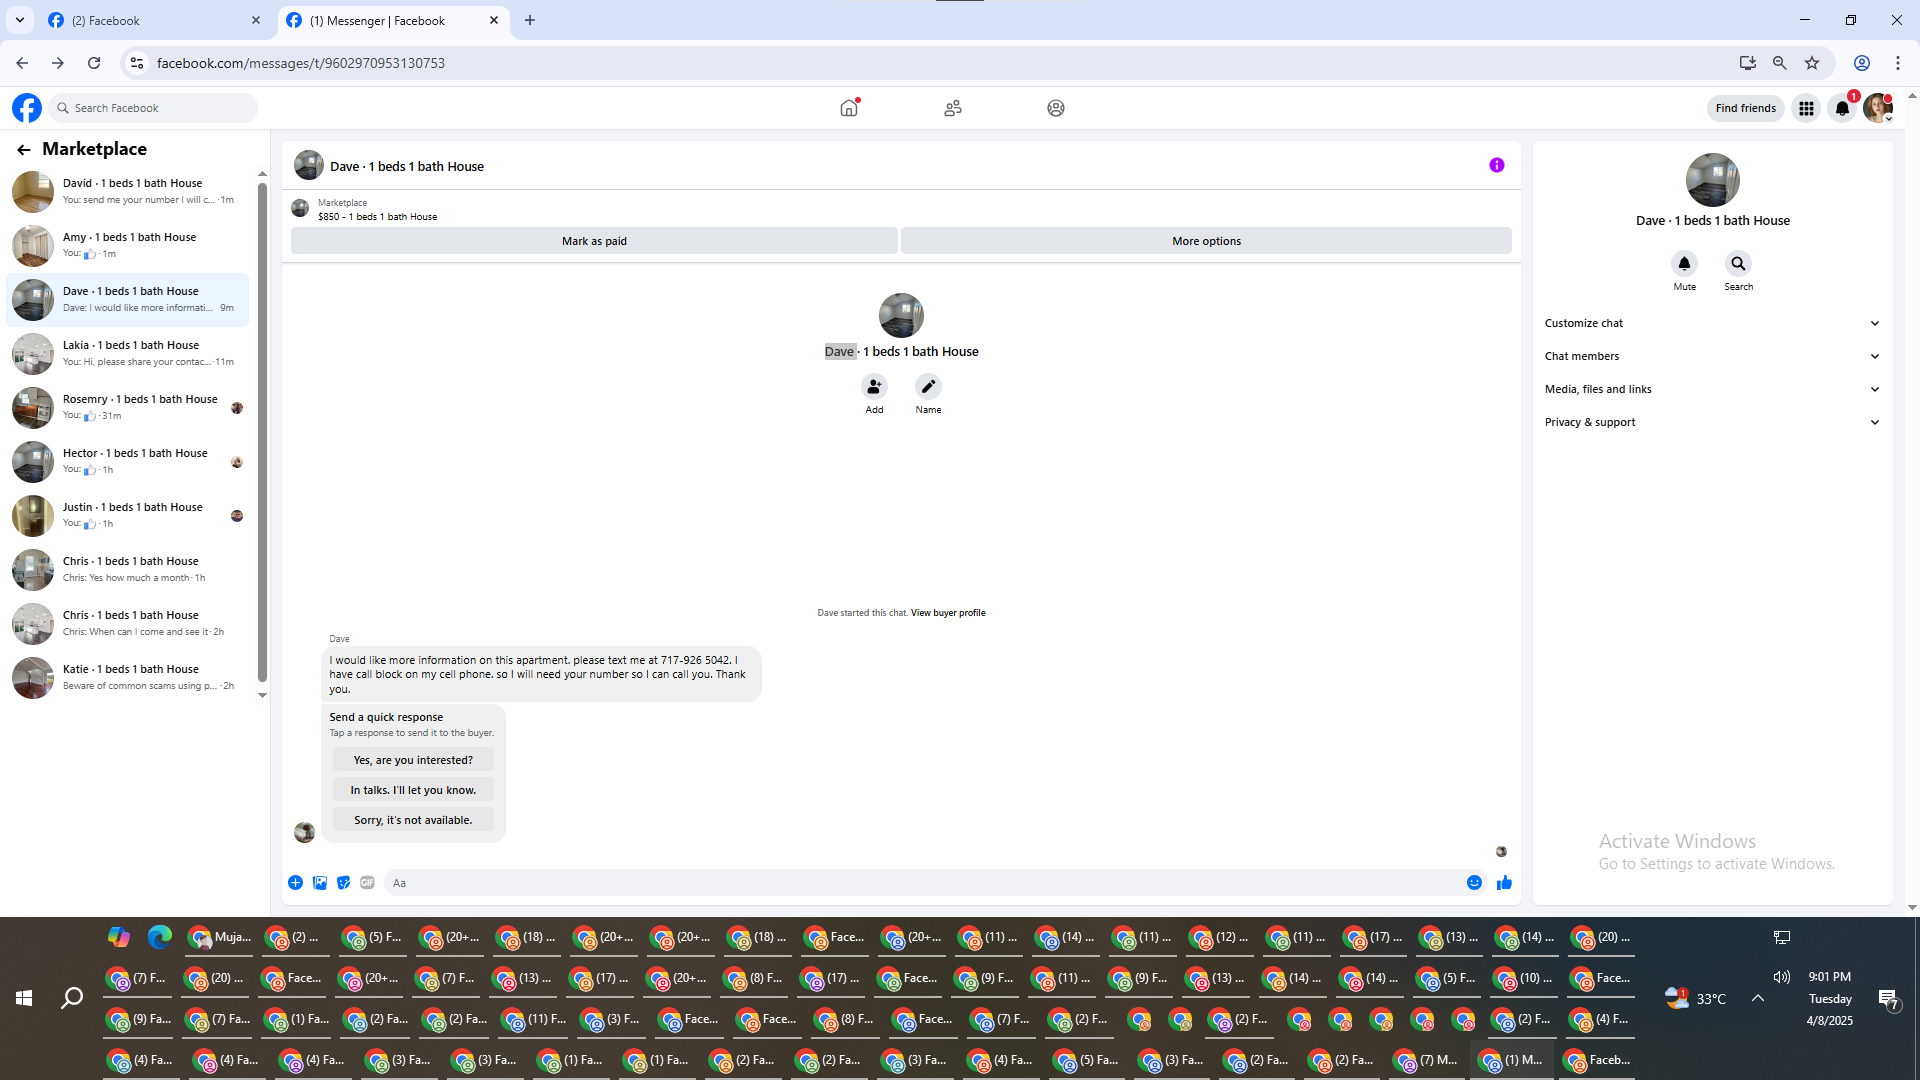Viewport: 1920px width, 1080px height.
Task: Click the thumbs-up like icon
Action: (1504, 882)
